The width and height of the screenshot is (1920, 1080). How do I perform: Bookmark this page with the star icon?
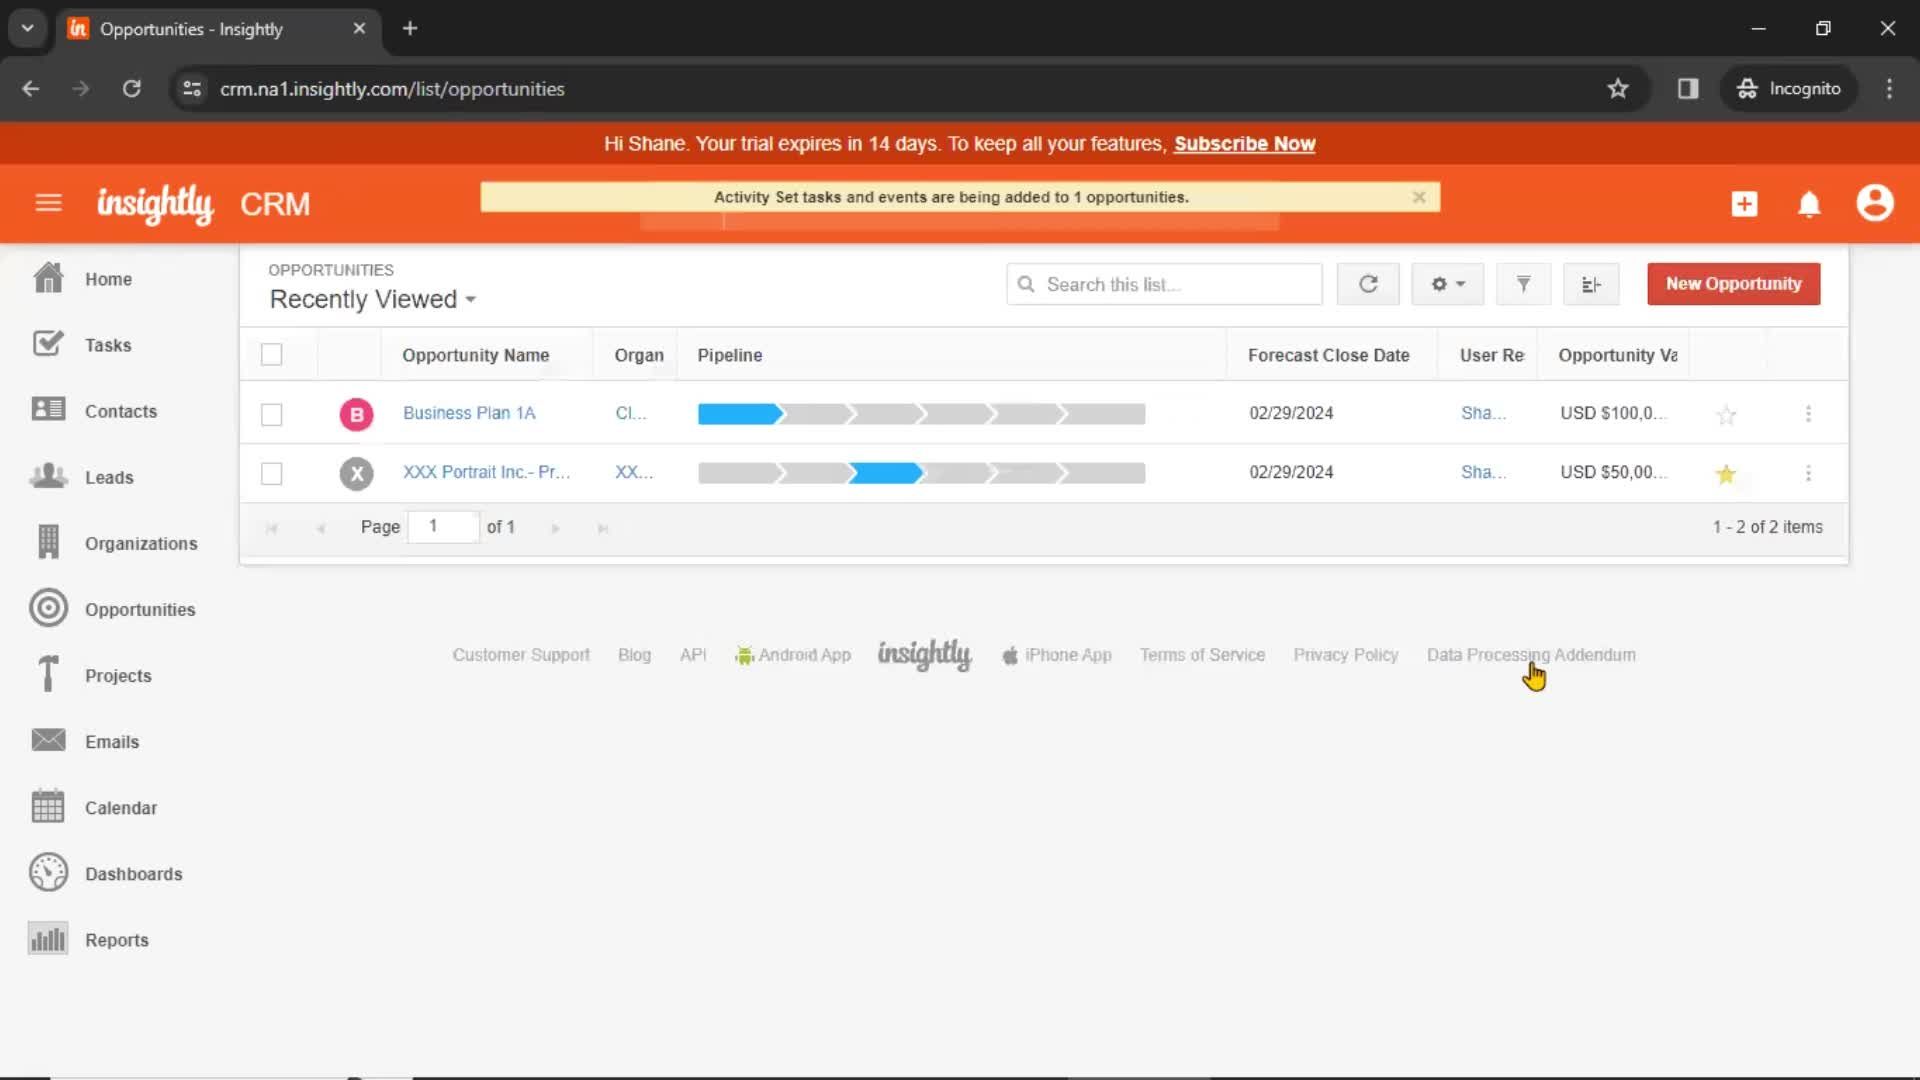(x=1617, y=89)
